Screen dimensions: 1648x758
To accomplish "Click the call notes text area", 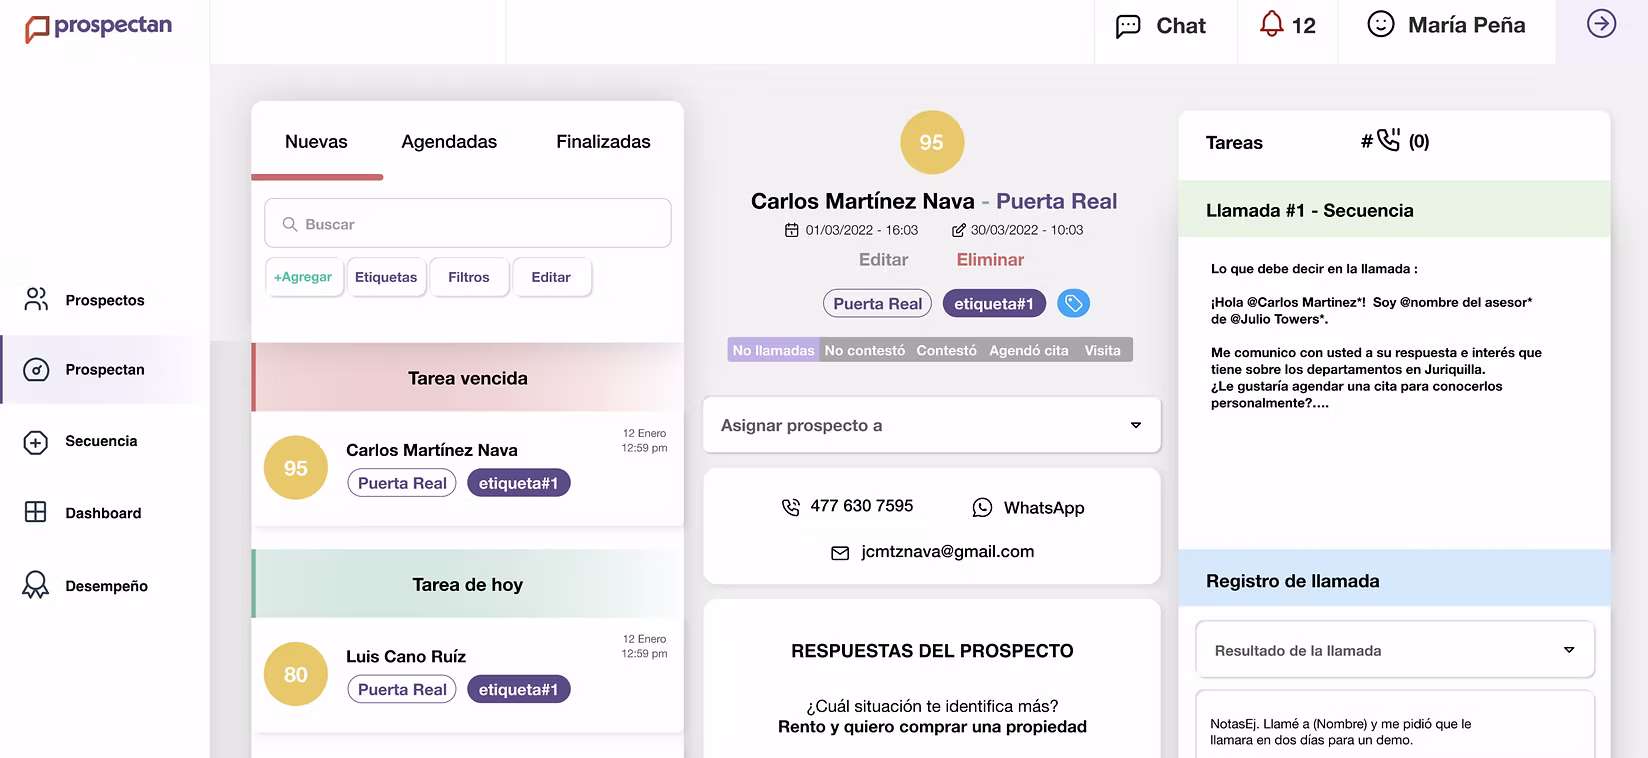I will click(1395, 724).
